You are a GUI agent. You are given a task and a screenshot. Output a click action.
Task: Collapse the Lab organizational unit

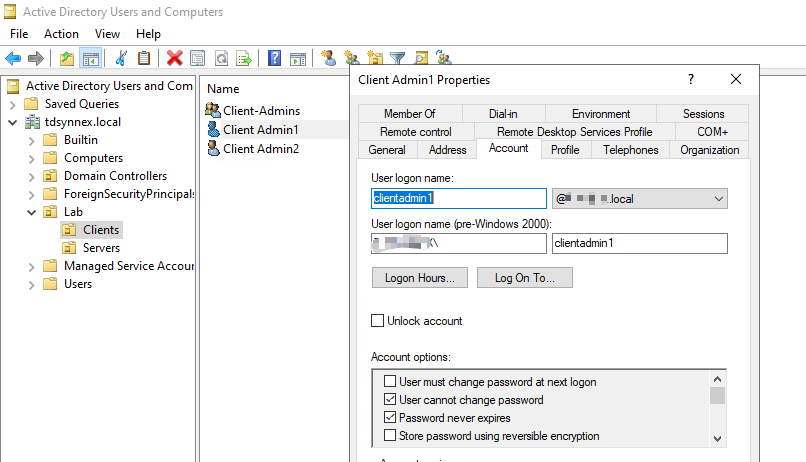point(31,212)
